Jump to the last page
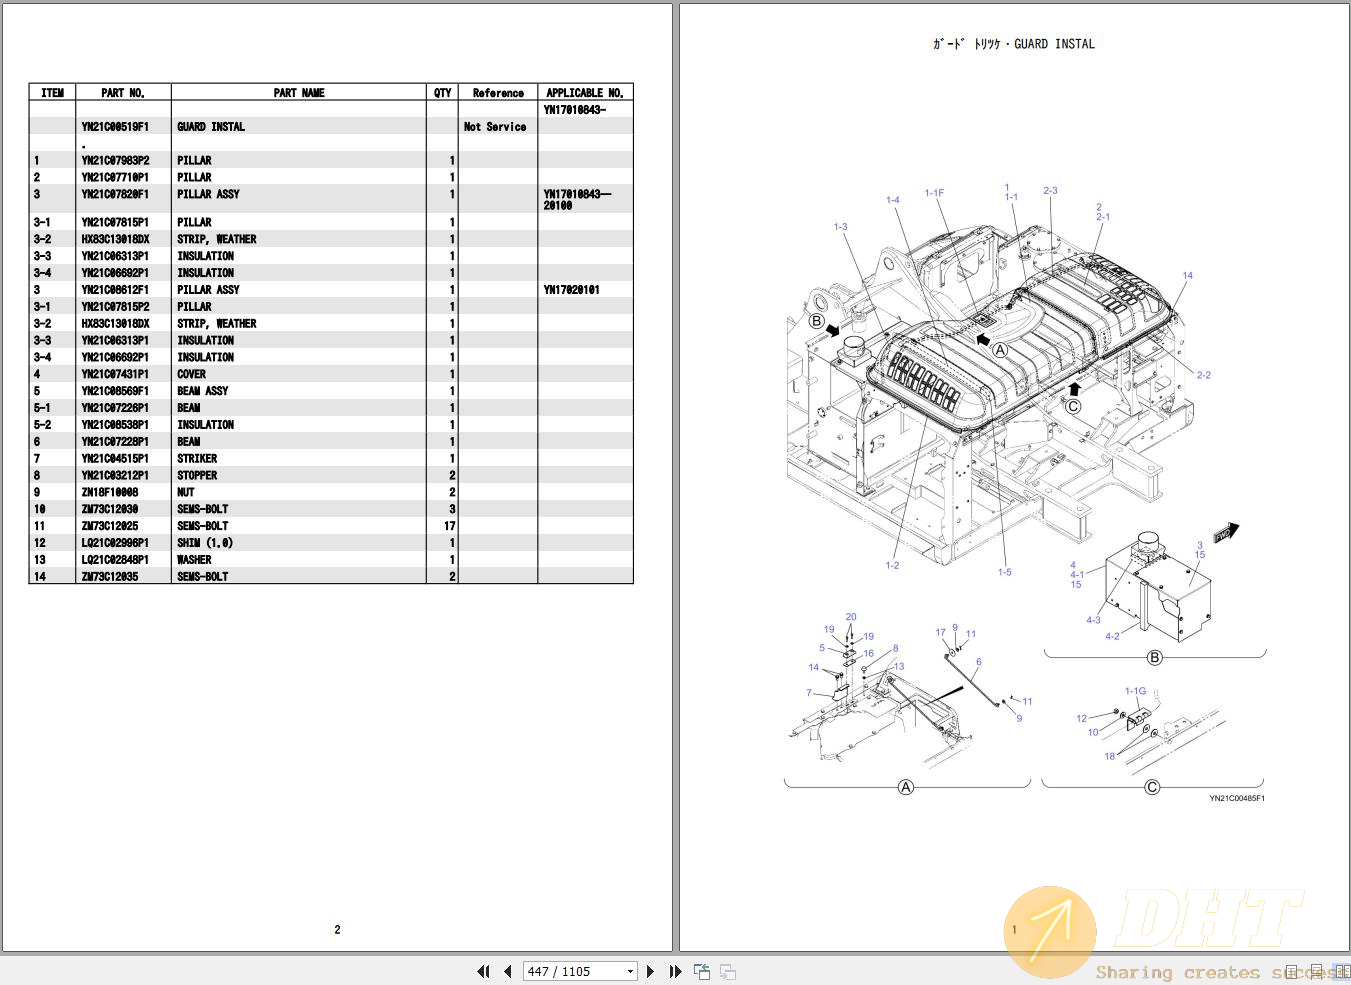 (675, 971)
